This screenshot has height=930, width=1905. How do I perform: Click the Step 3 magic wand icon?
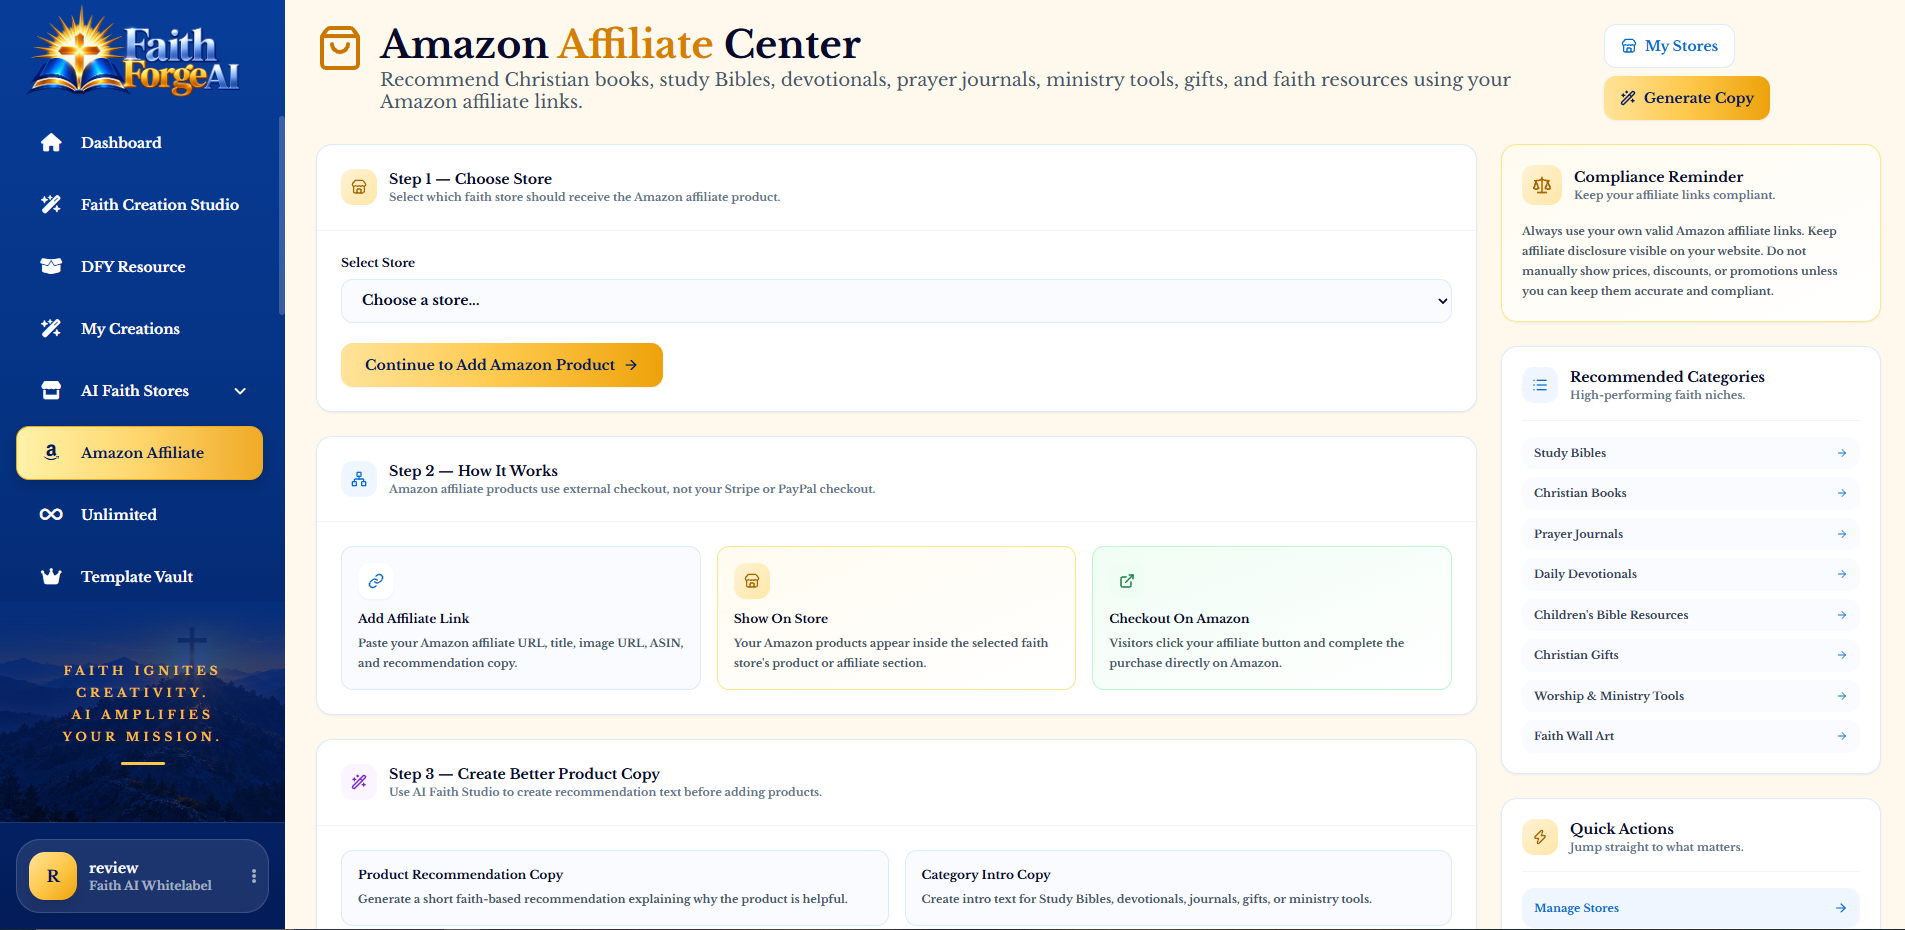click(359, 782)
